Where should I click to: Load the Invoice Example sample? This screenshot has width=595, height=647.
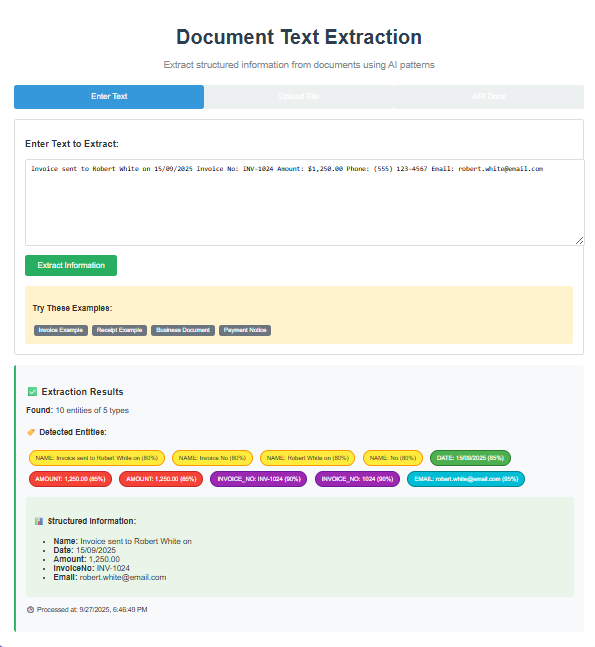[x=61, y=330]
